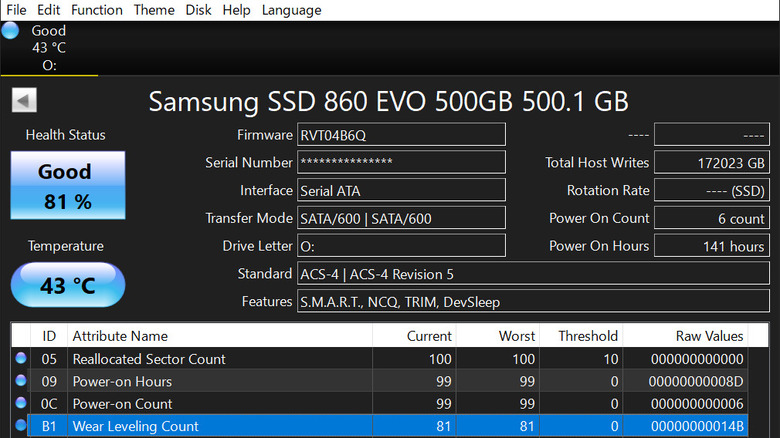780x438 pixels.
Task: Open the Help menu
Action: pos(236,10)
